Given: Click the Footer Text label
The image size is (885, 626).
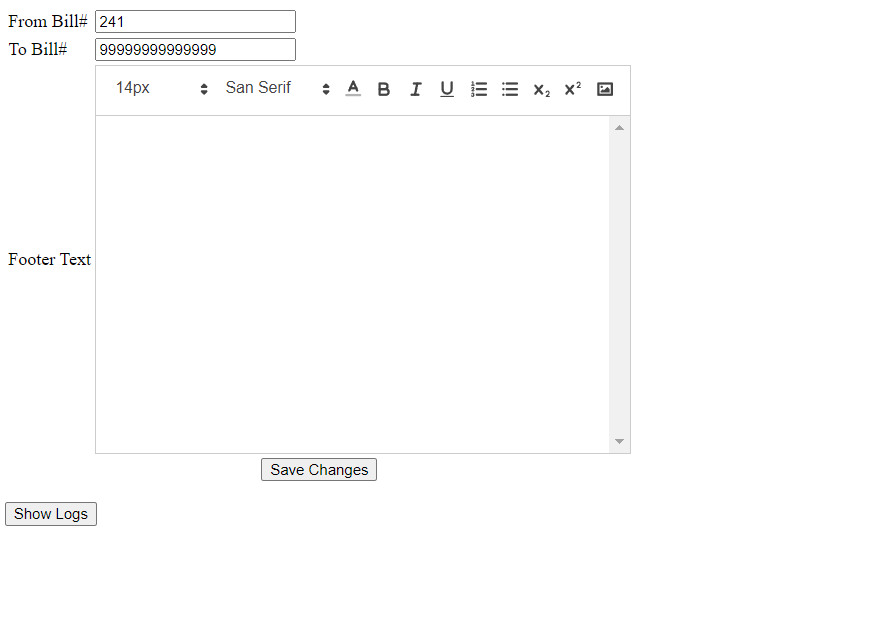Looking at the screenshot, I should (x=49, y=259).
